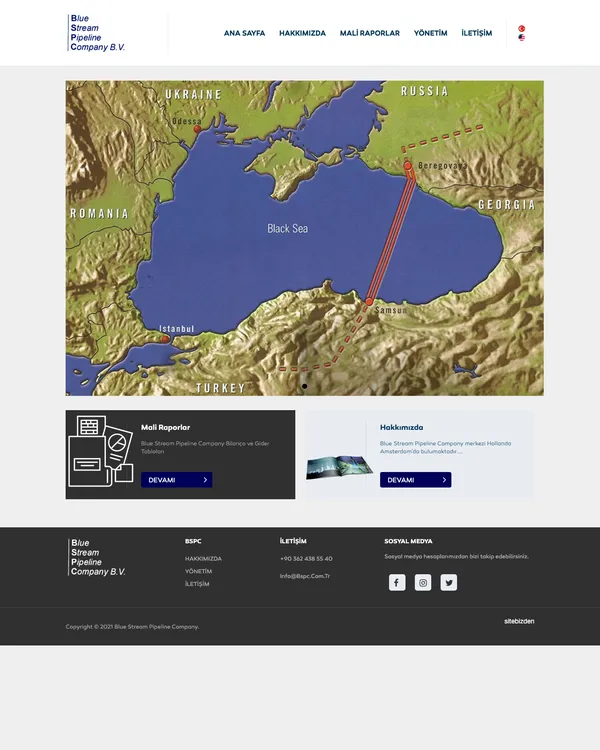Viewport: 600px width, 750px height.
Task: Switch language with the English flag icon
Action: coord(522,37)
